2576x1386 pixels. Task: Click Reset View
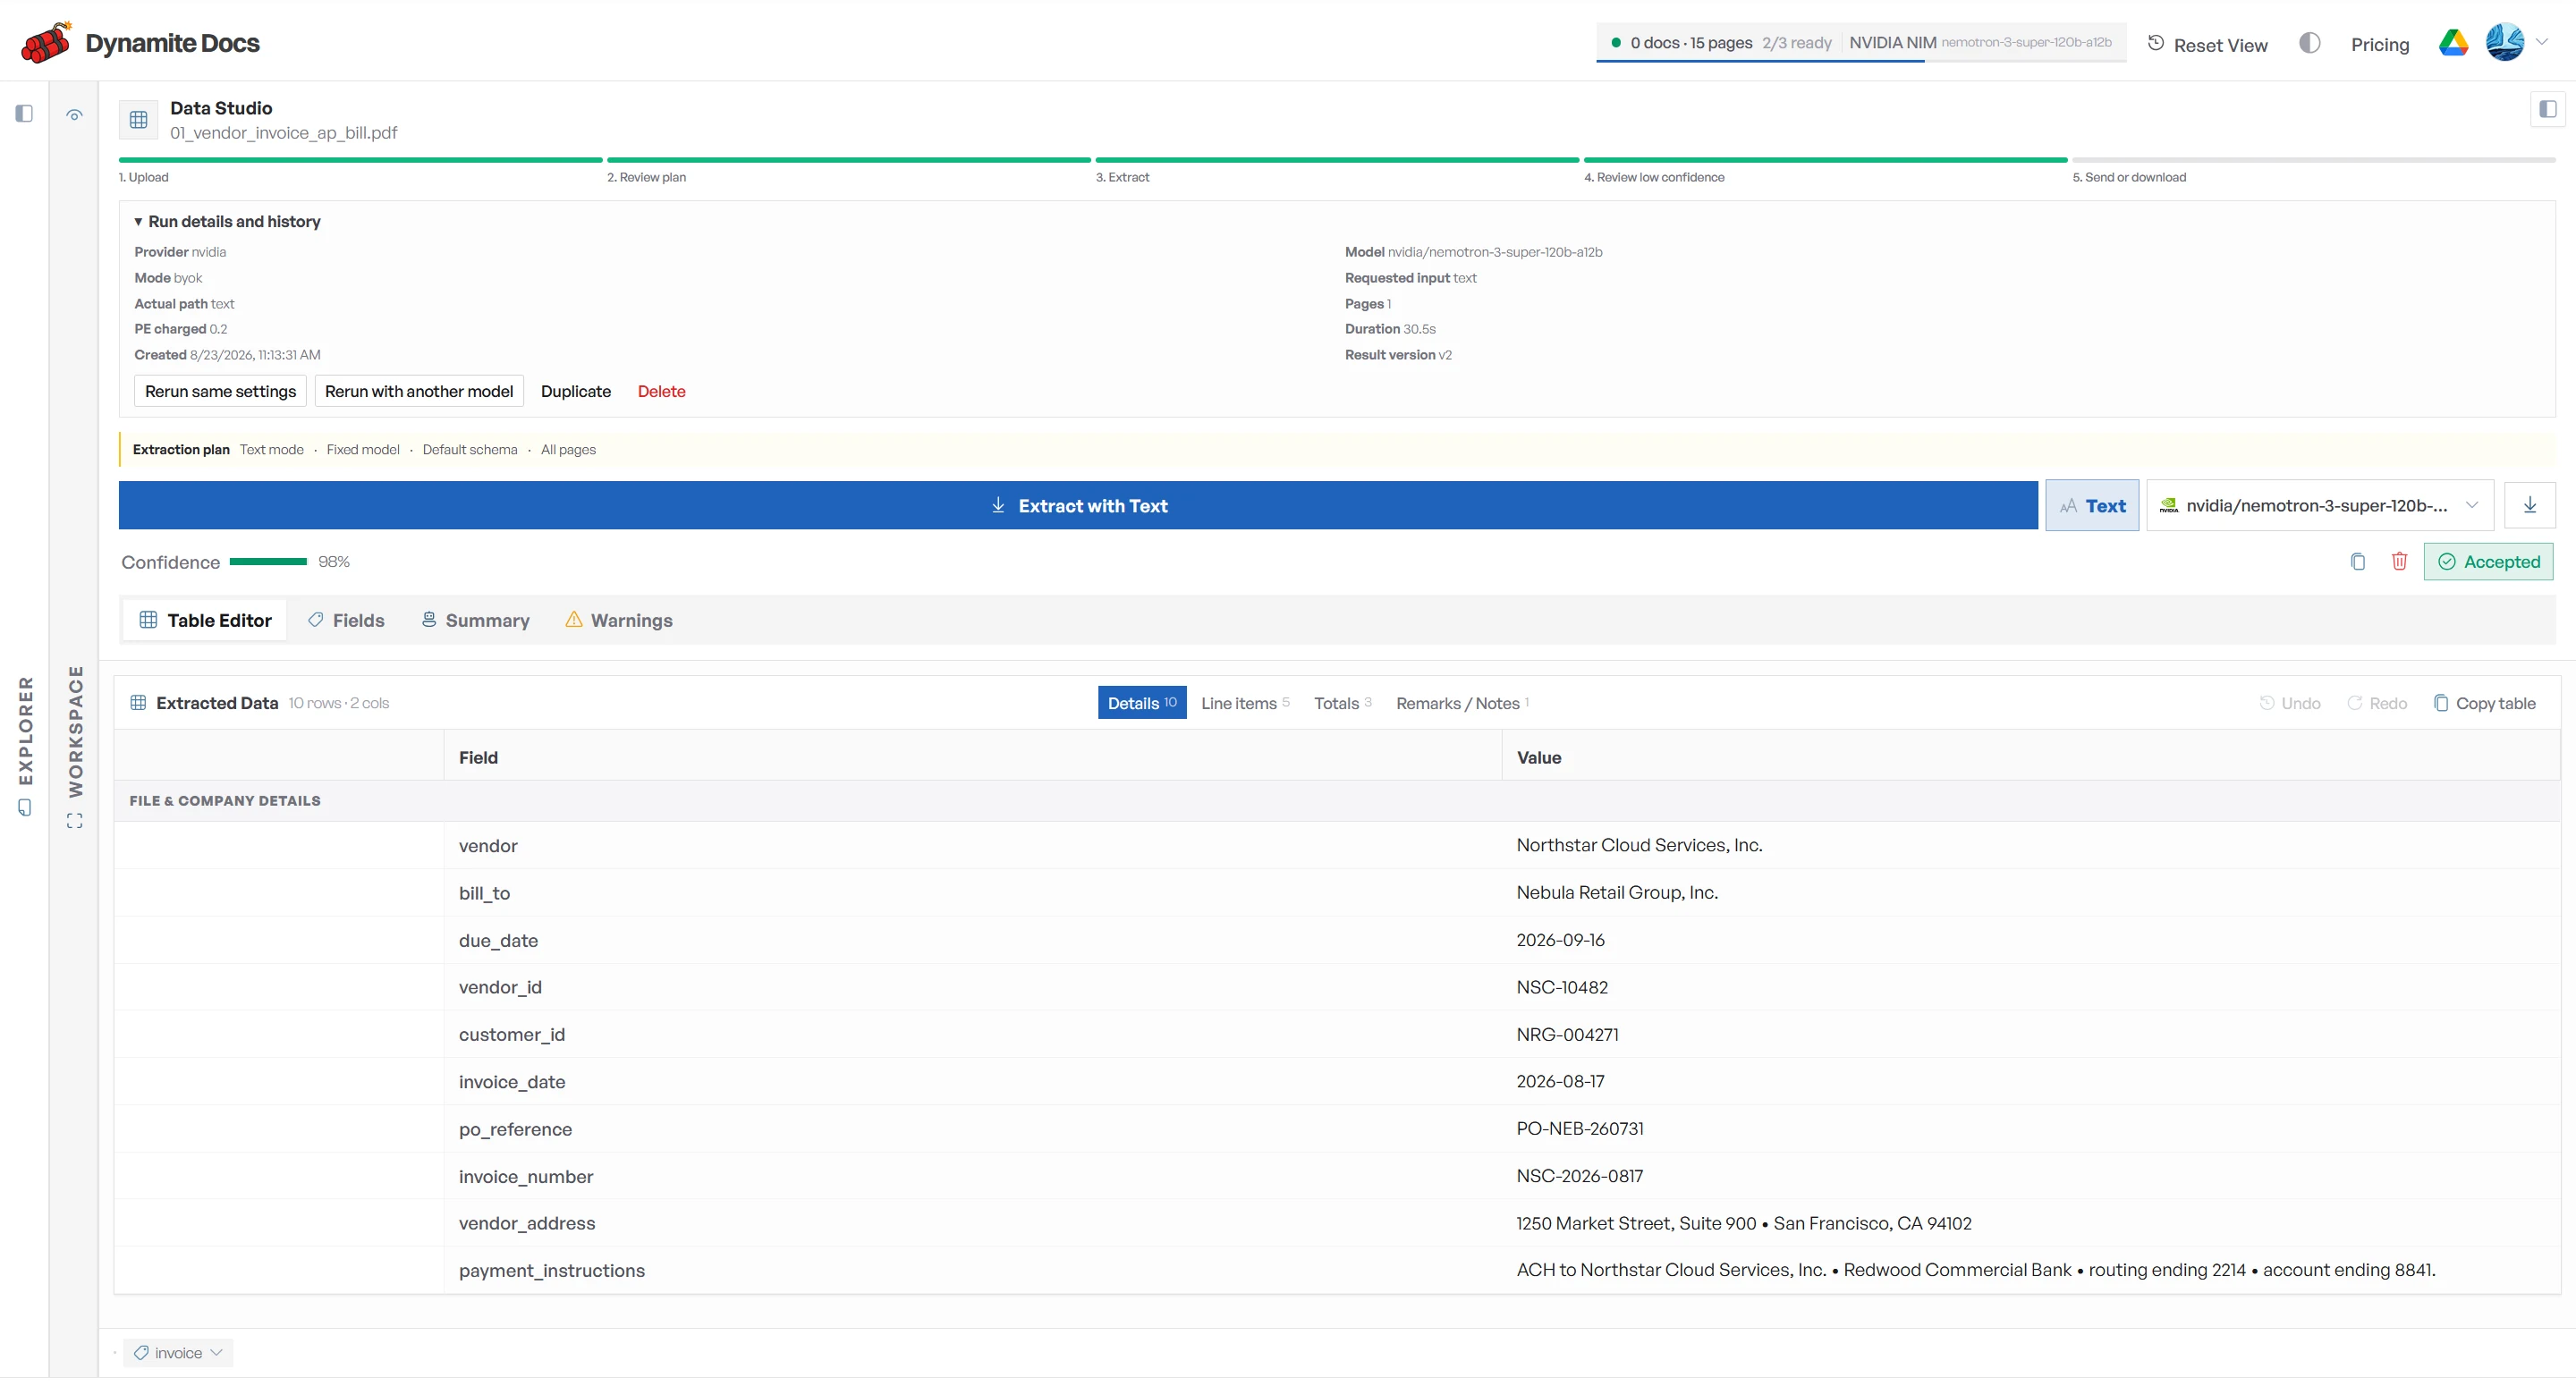point(2208,44)
